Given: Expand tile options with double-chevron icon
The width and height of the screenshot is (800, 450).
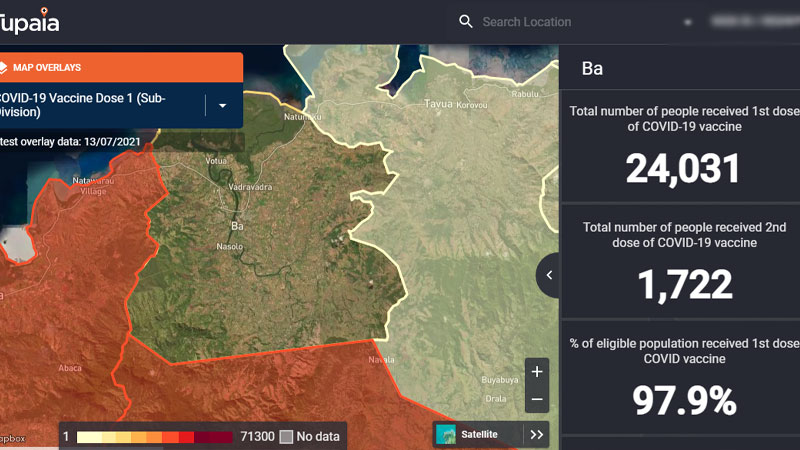Looking at the screenshot, I should 537,435.
